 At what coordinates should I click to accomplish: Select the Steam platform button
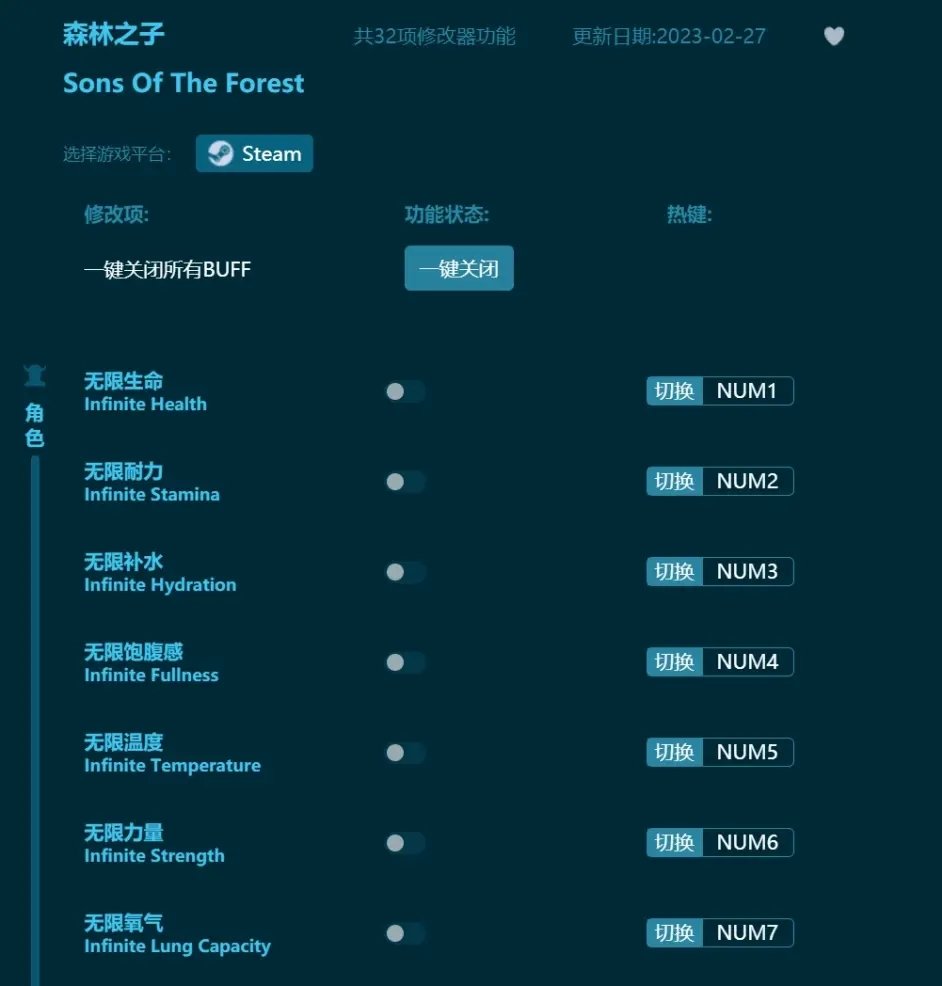coord(254,153)
